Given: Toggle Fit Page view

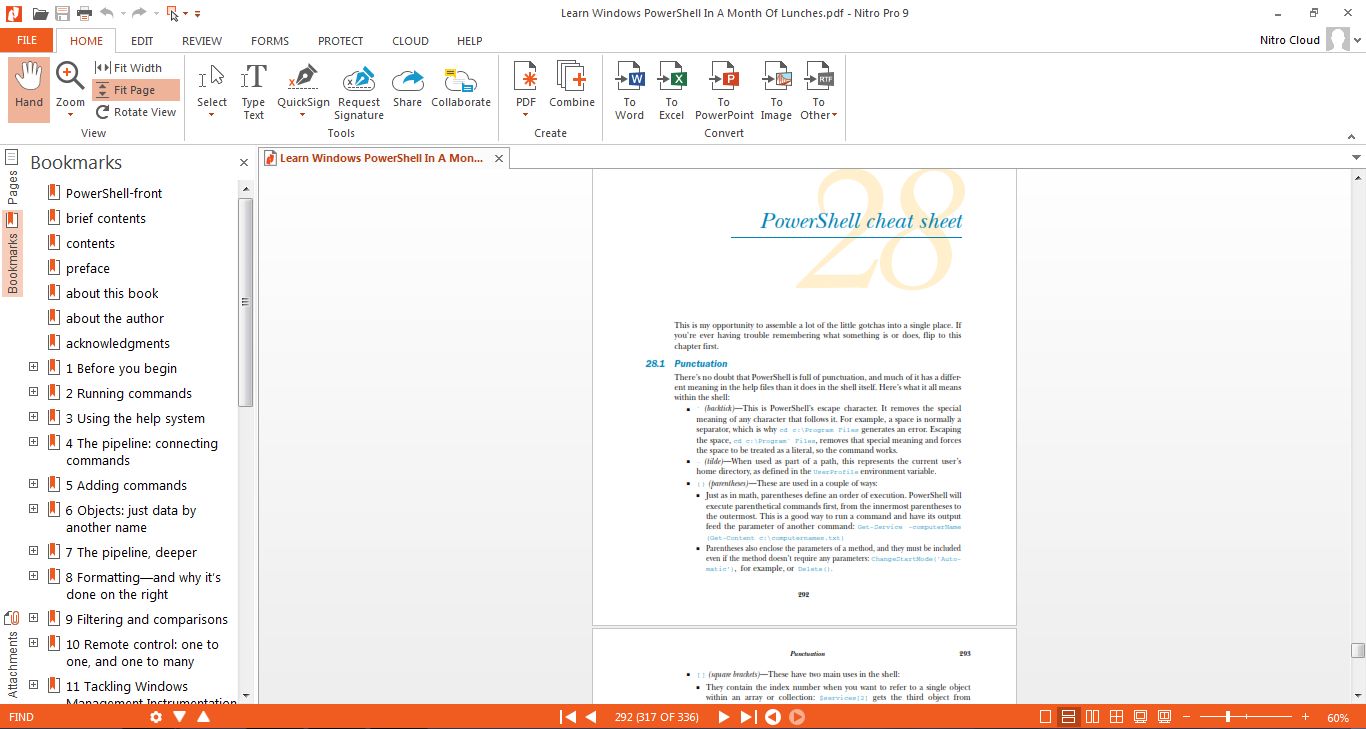Looking at the screenshot, I should (x=135, y=90).
